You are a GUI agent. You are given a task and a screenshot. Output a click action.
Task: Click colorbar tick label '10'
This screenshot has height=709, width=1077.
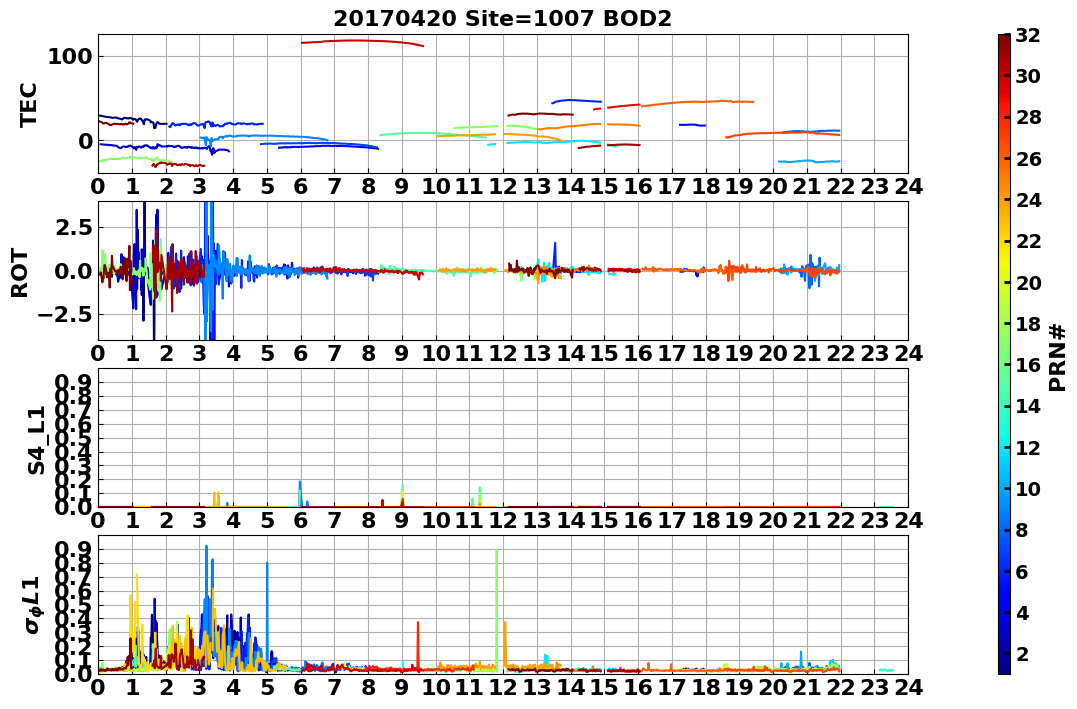point(1028,488)
